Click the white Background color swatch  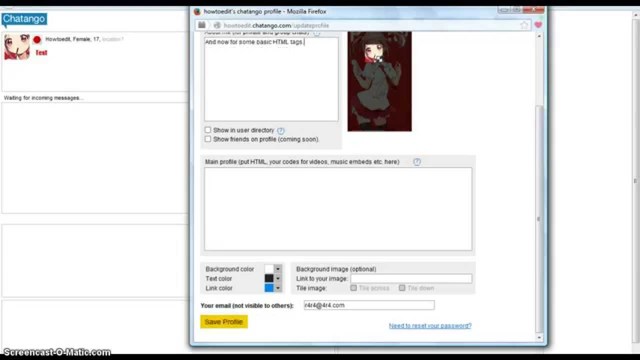[x=269, y=269]
